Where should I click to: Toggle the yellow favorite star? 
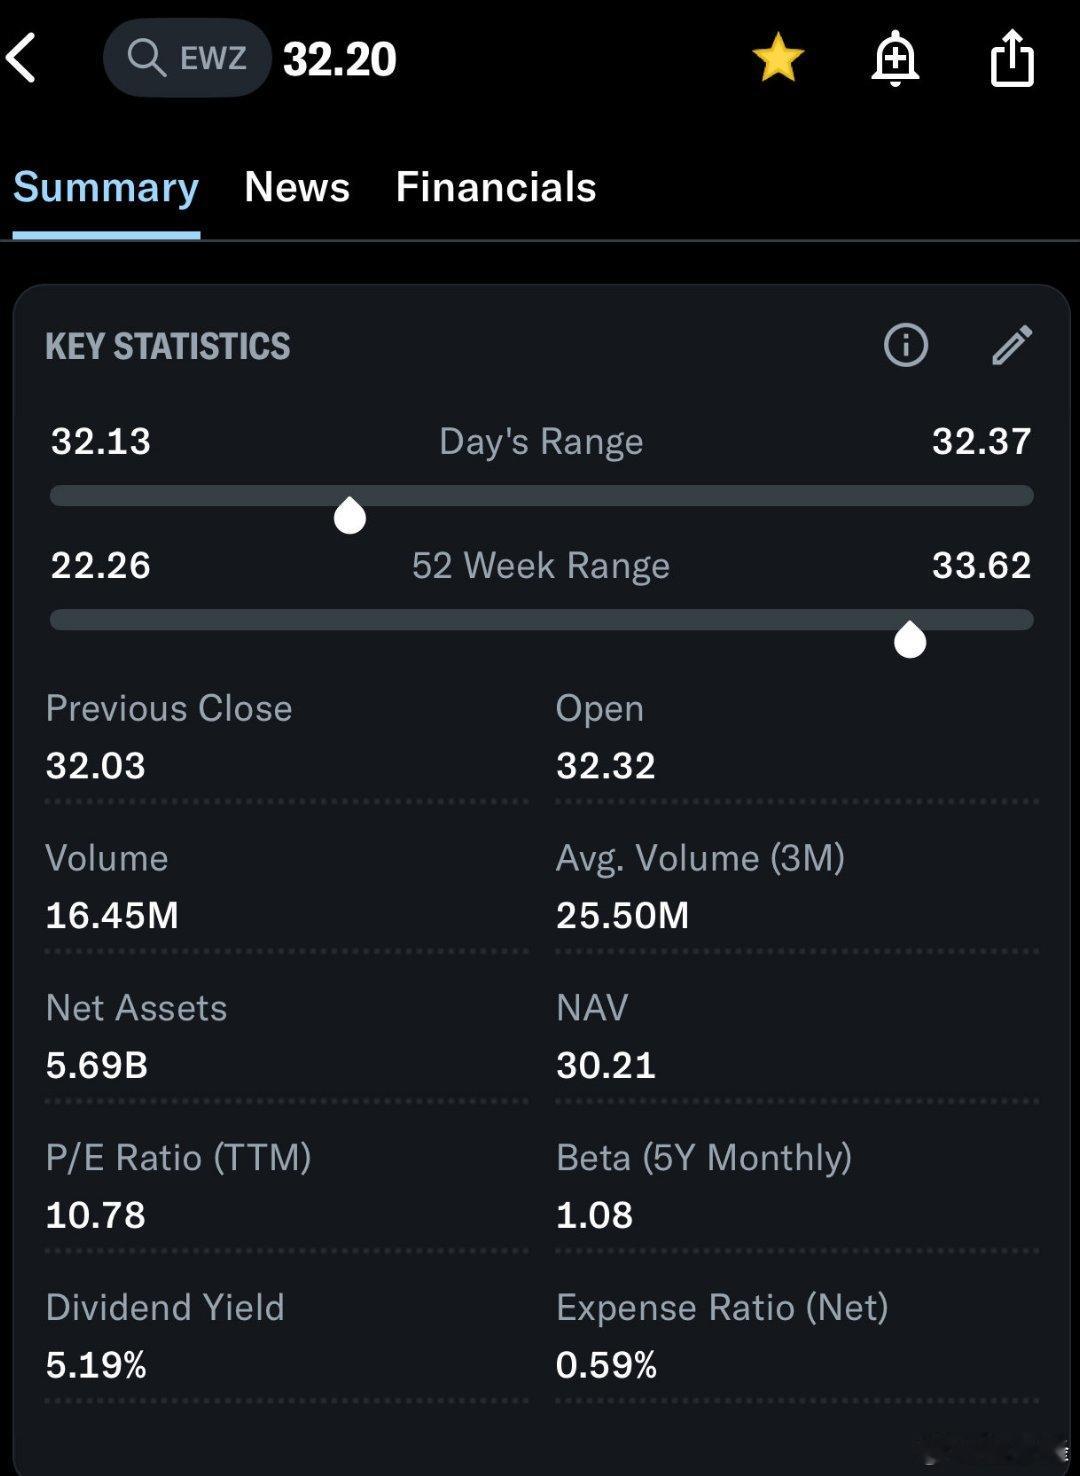click(x=777, y=58)
